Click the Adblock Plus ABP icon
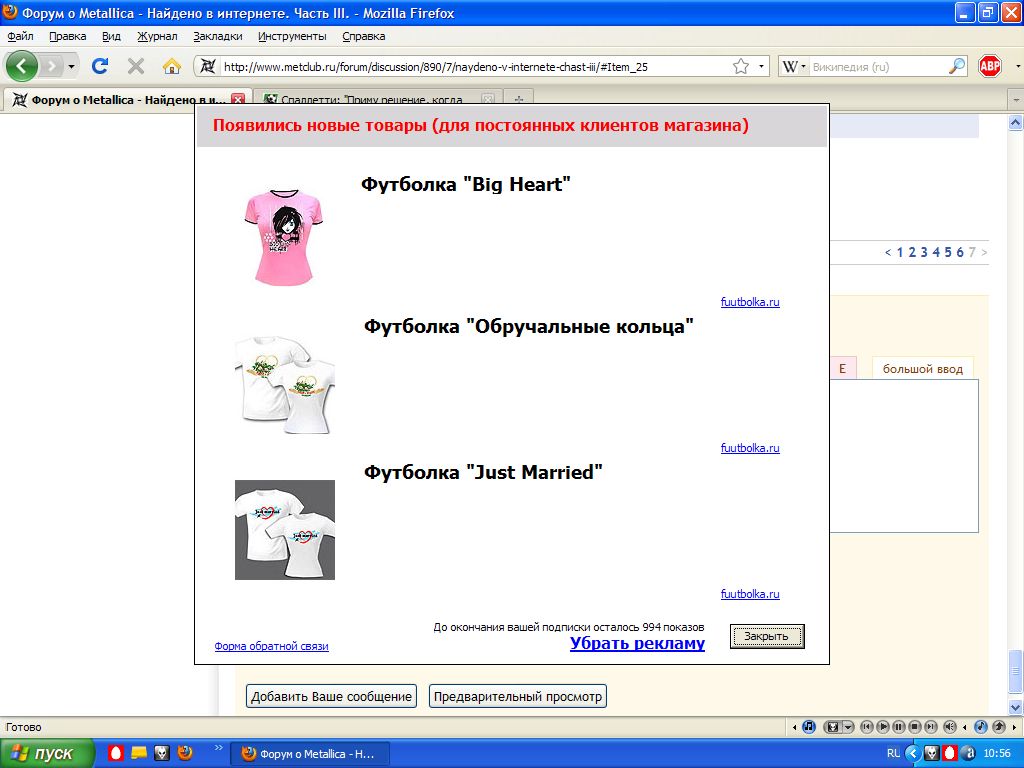This screenshot has width=1024, height=768. tap(990, 67)
